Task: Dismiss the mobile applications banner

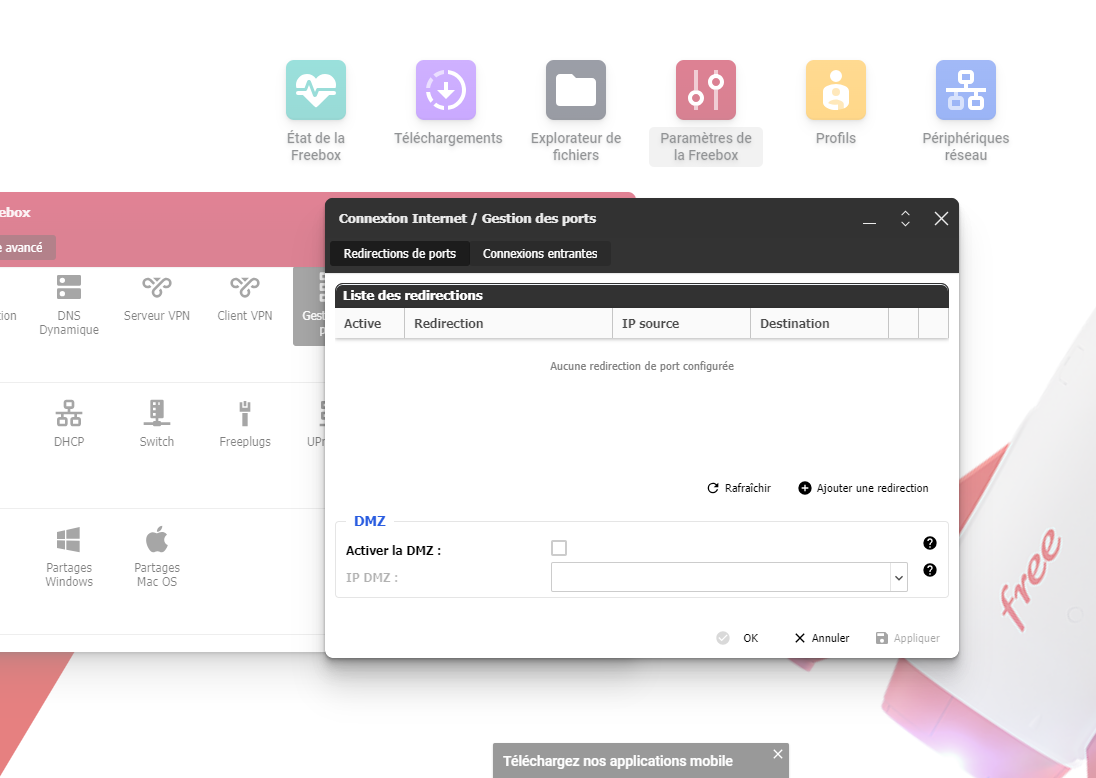Action: coord(778,754)
